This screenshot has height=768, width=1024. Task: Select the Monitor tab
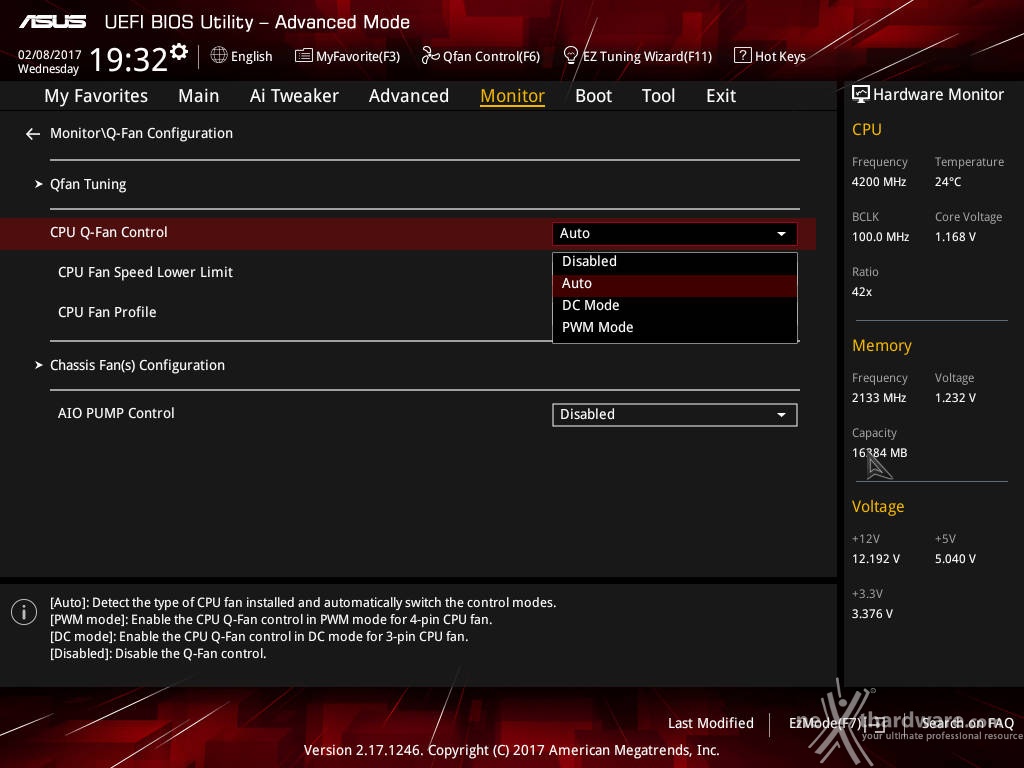click(x=512, y=96)
